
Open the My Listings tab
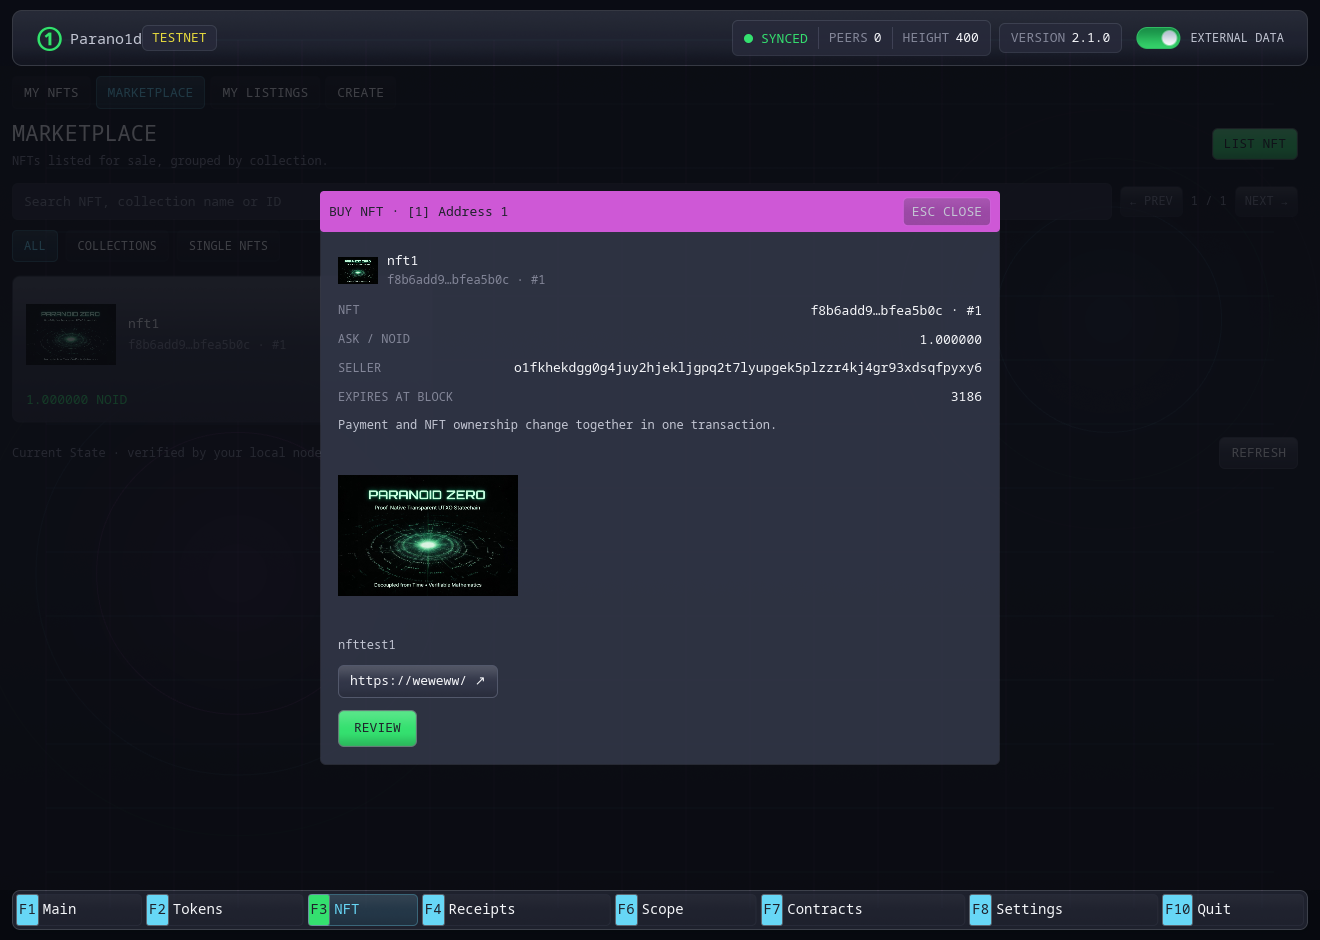[x=265, y=93]
